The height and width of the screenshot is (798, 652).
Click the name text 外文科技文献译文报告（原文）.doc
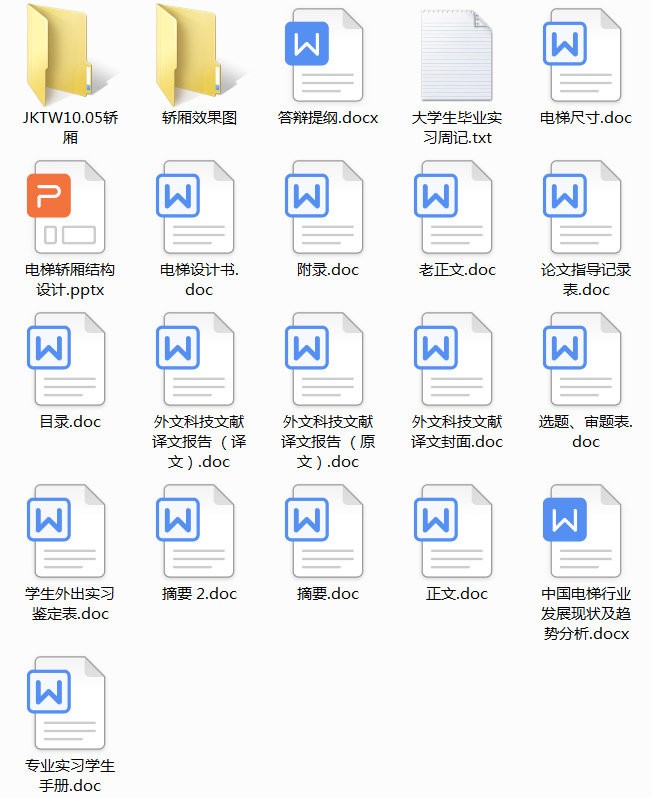(x=328, y=441)
